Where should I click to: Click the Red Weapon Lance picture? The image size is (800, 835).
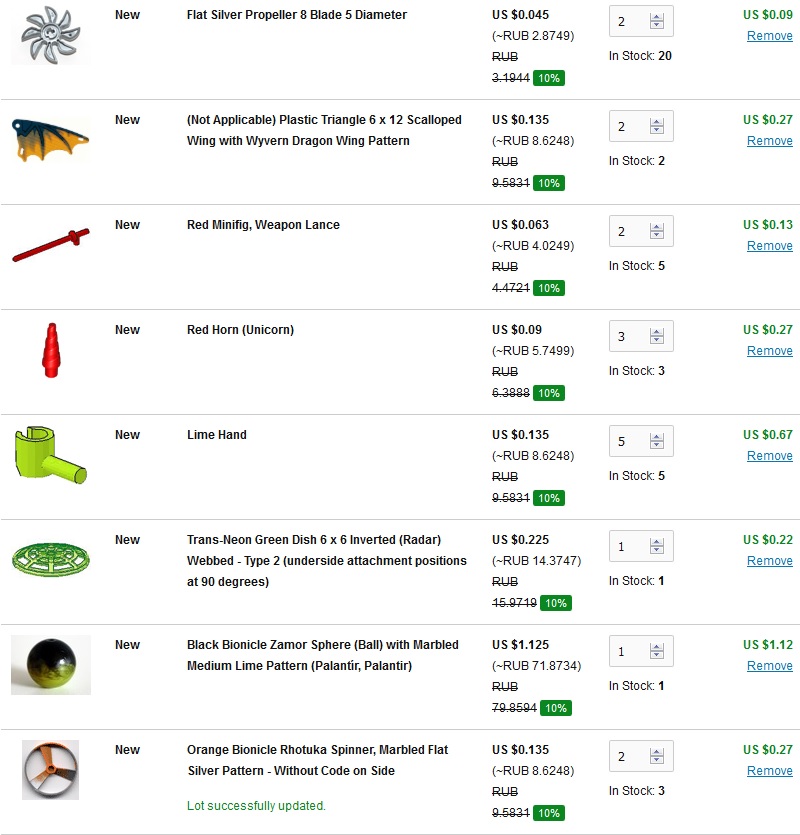[50, 245]
